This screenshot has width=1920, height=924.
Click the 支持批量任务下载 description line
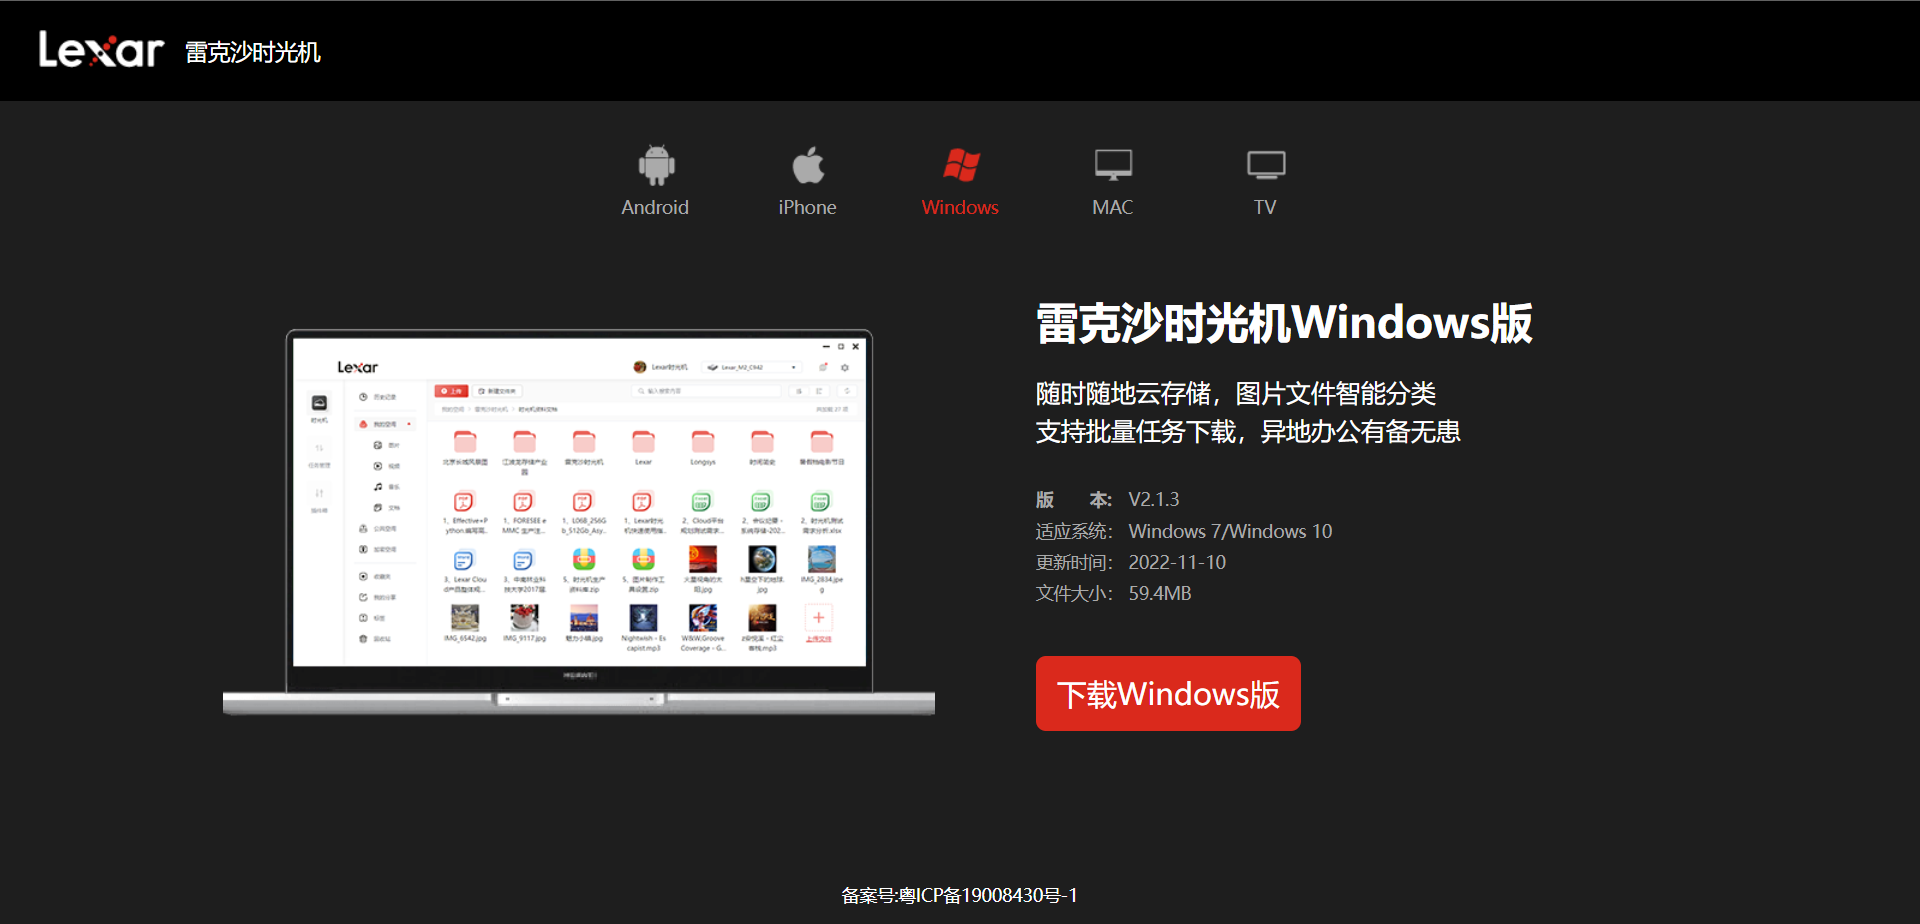click(x=1248, y=432)
